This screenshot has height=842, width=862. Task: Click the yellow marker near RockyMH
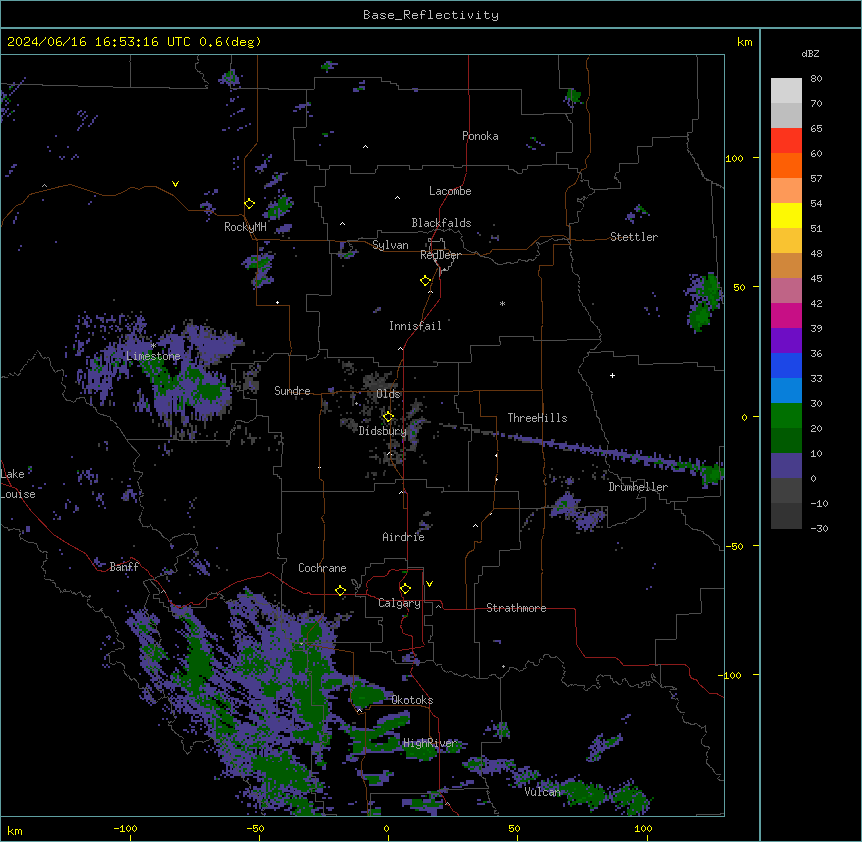[250, 204]
